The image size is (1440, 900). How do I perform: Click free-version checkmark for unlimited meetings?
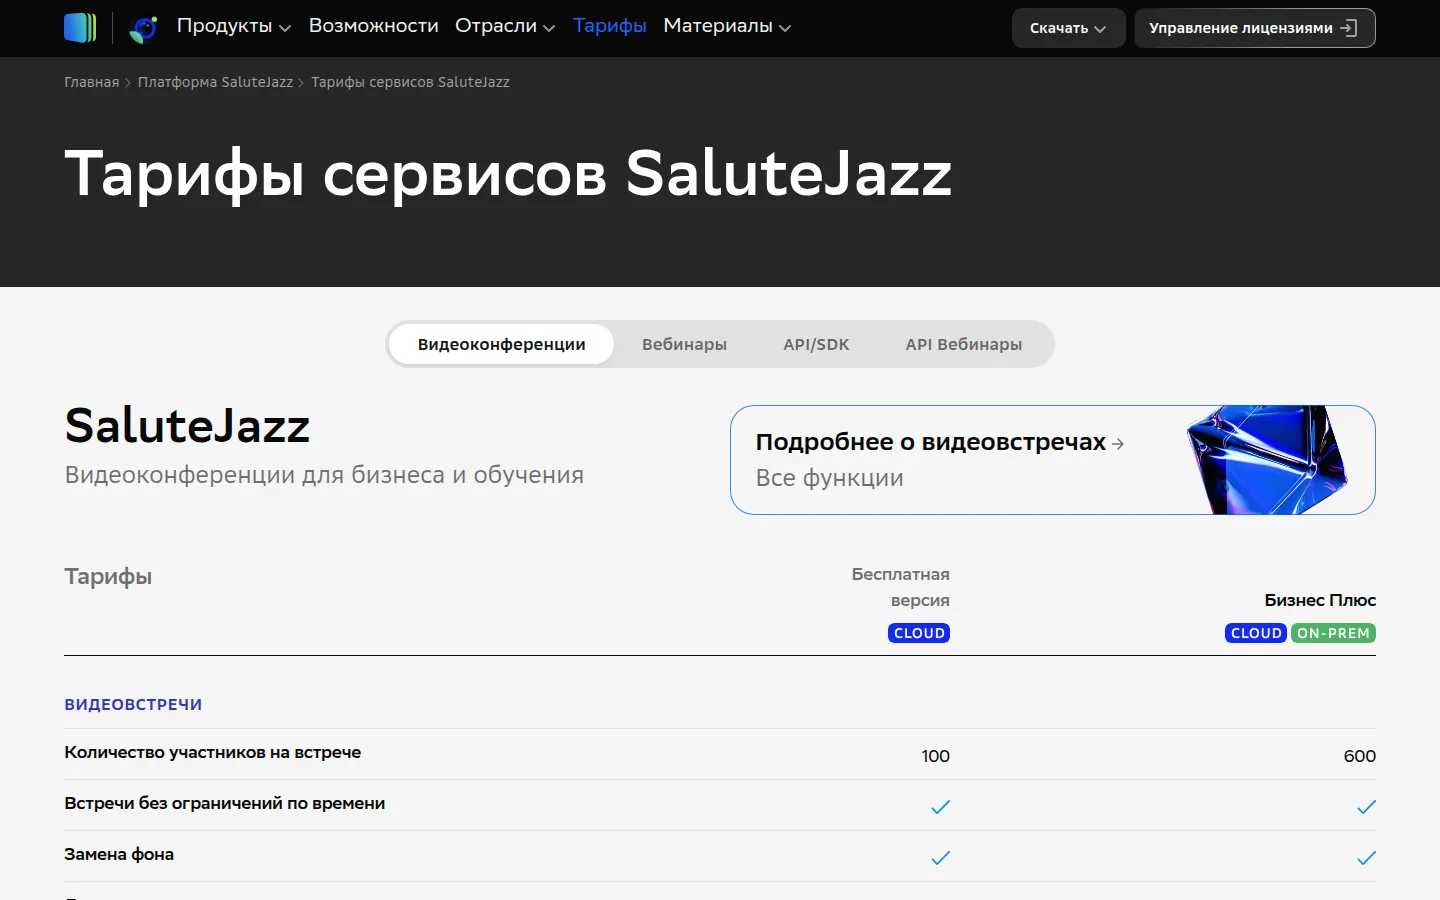point(940,807)
